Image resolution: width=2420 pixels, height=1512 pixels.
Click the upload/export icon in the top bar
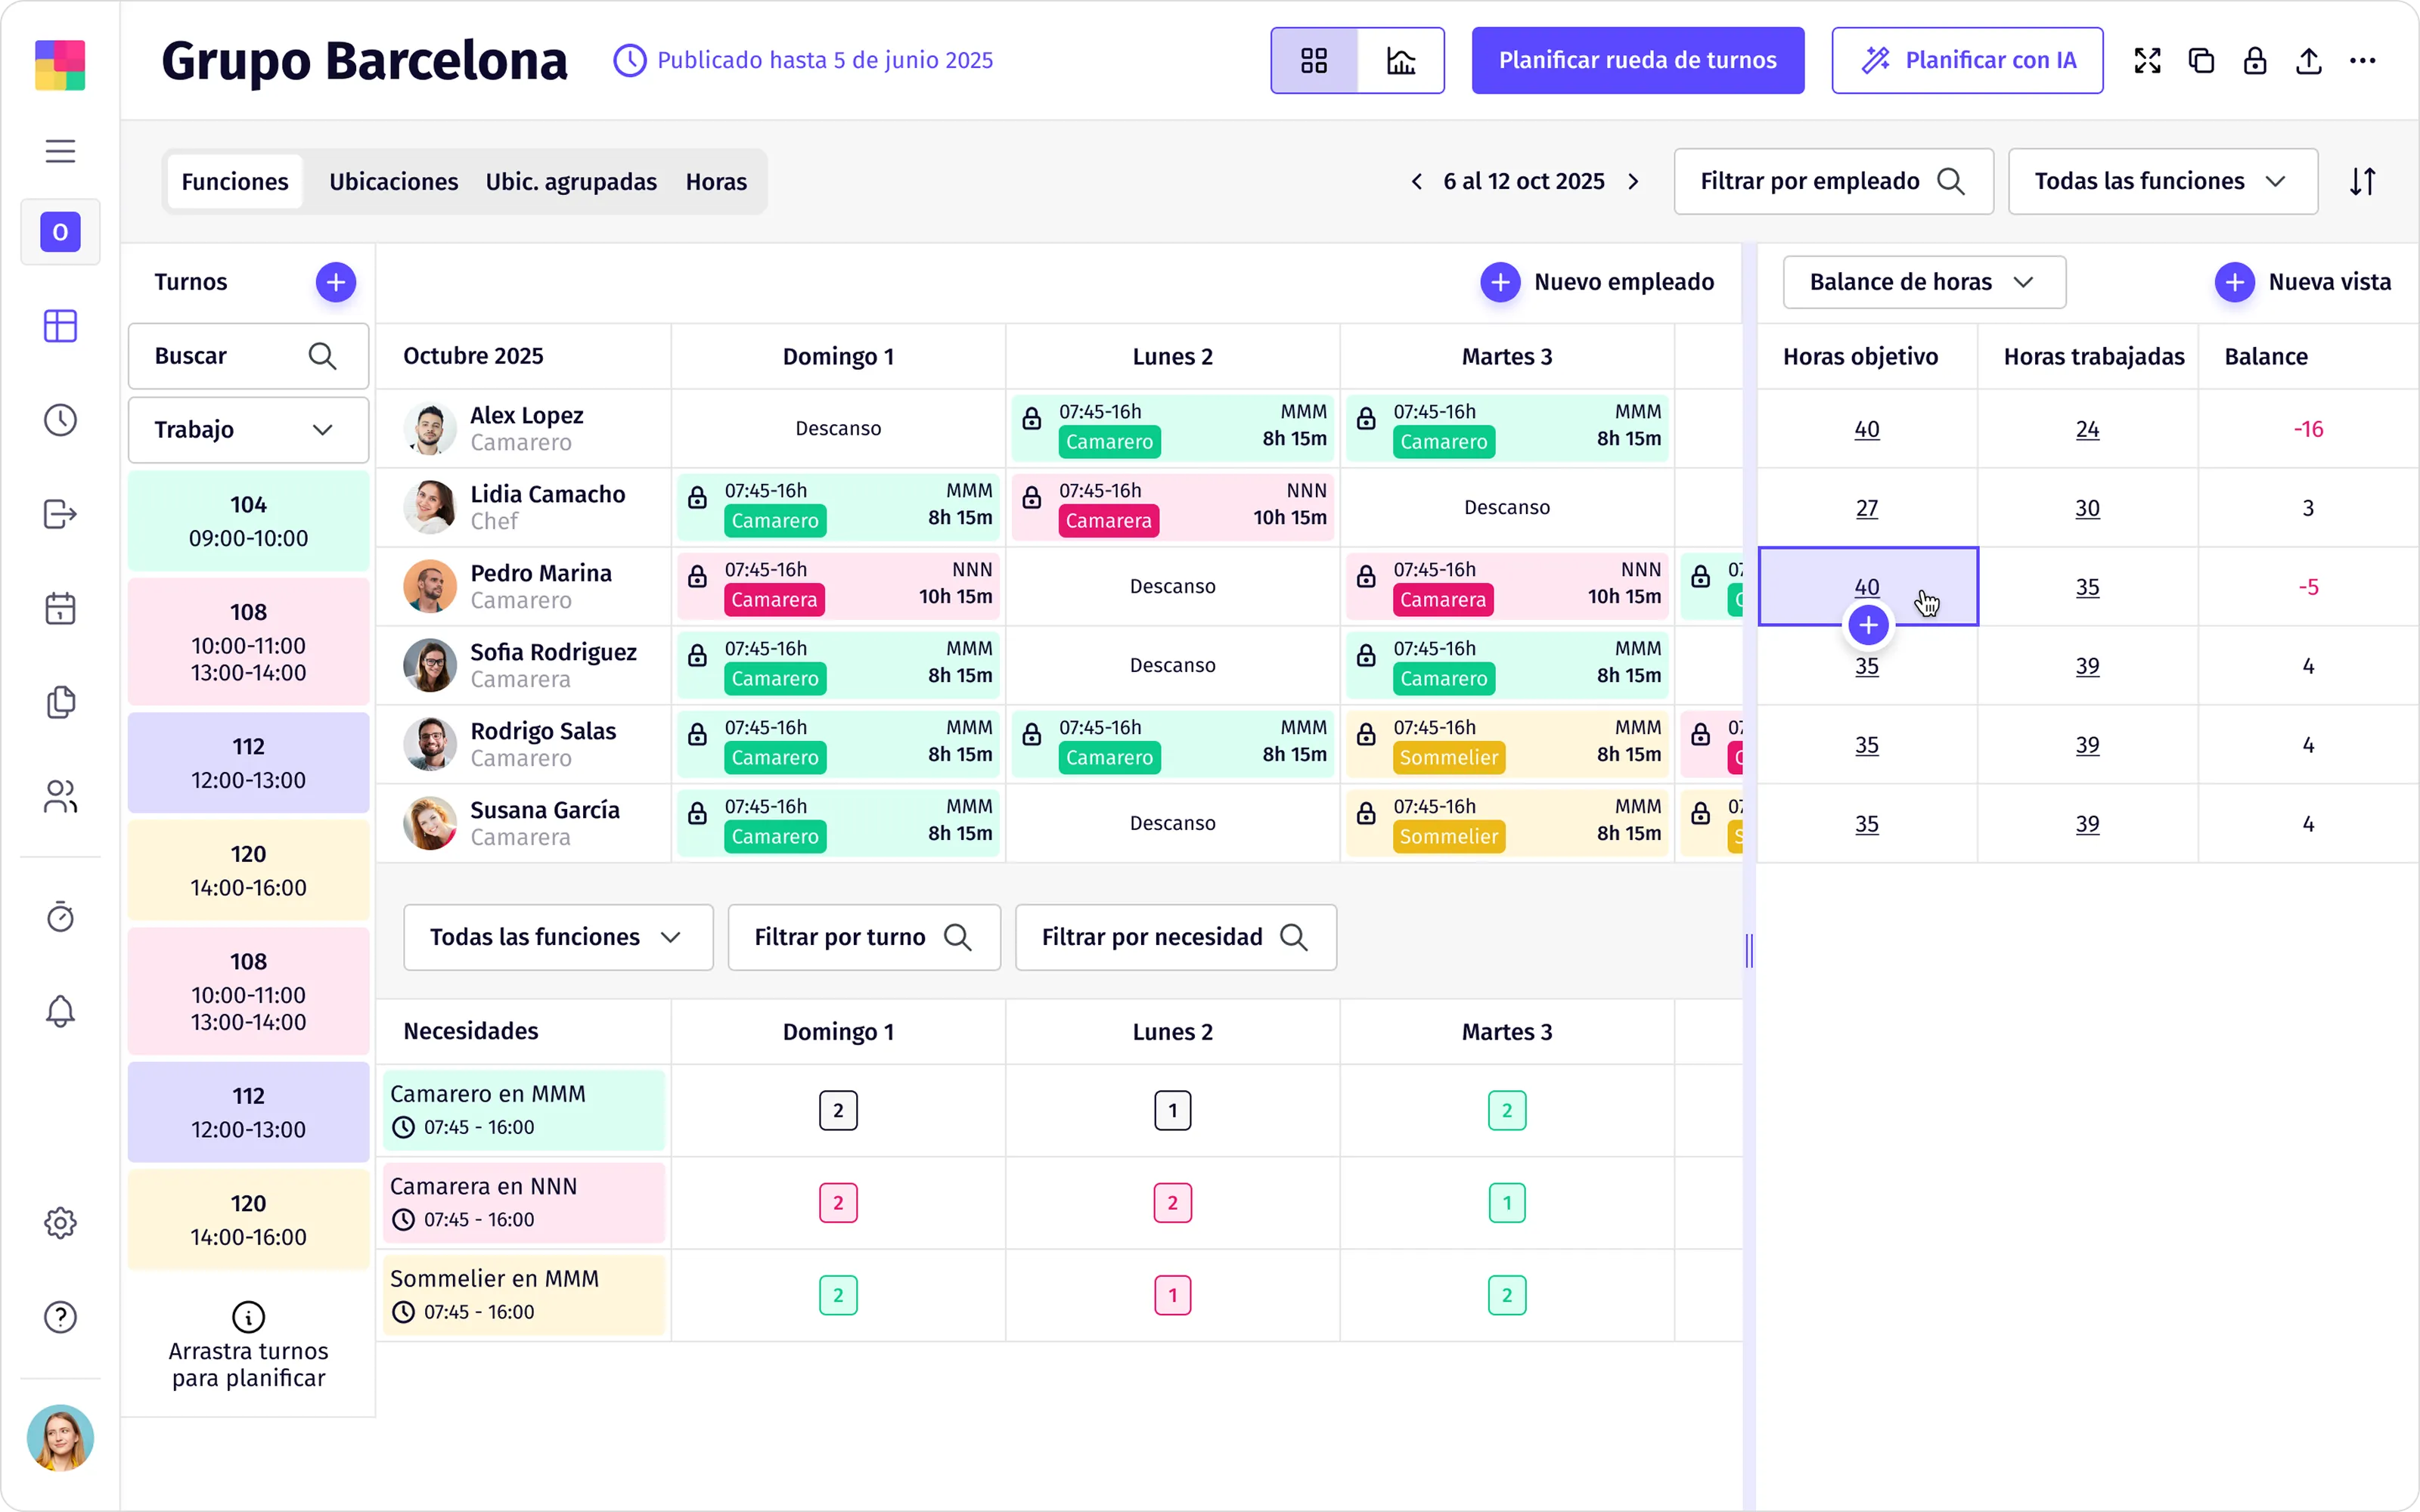coord(2308,61)
